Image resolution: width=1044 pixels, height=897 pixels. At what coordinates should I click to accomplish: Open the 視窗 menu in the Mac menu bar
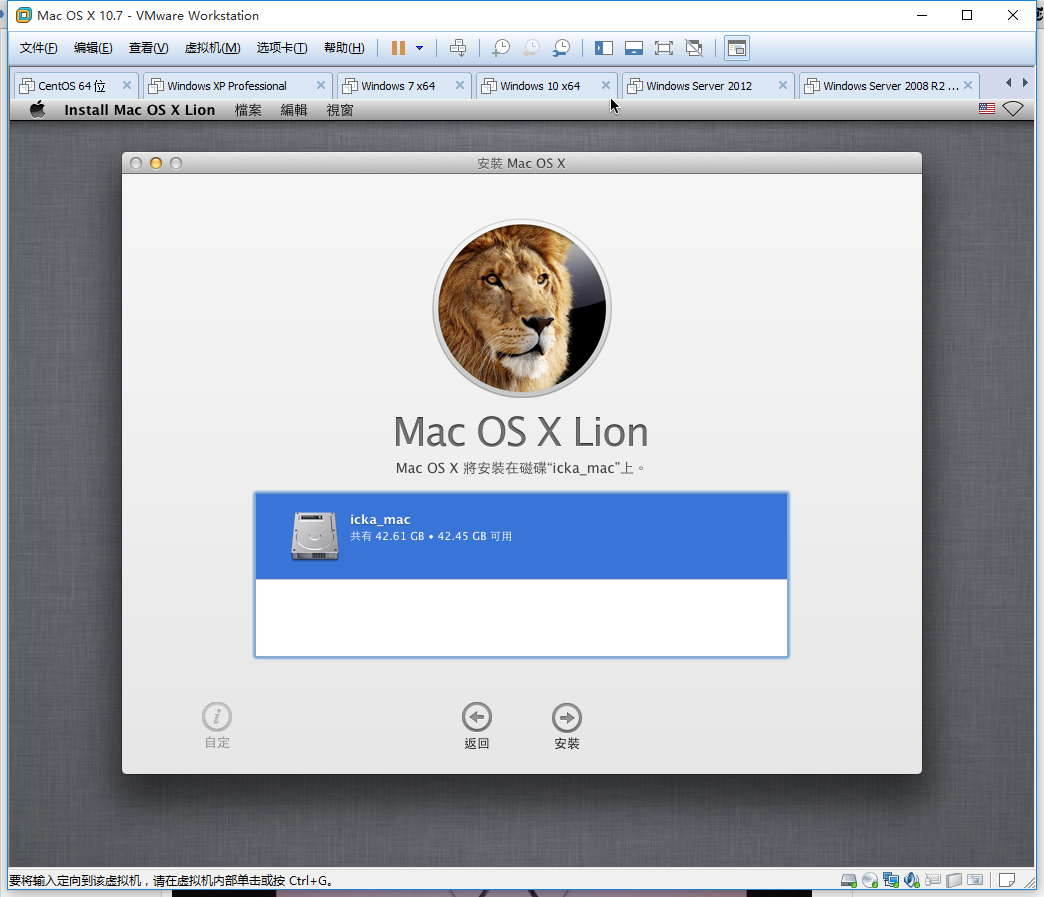[340, 110]
